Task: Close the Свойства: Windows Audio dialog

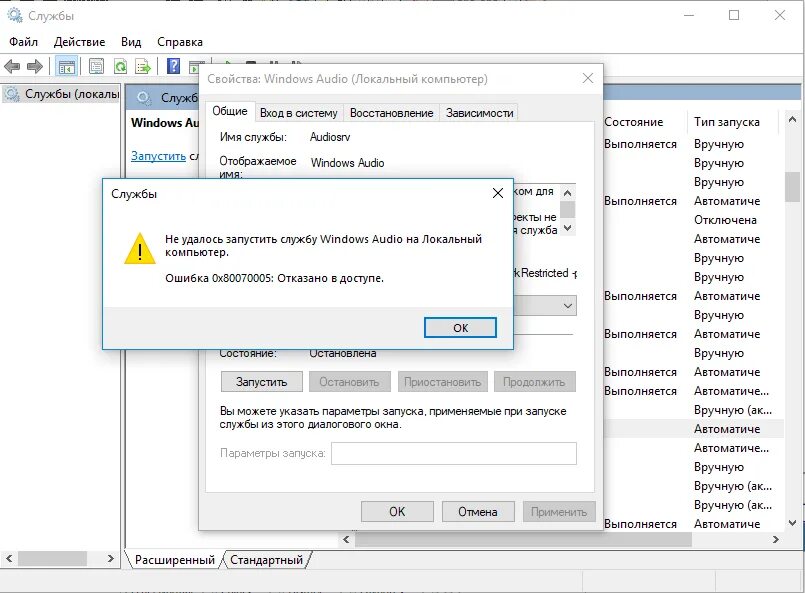Action: click(588, 78)
